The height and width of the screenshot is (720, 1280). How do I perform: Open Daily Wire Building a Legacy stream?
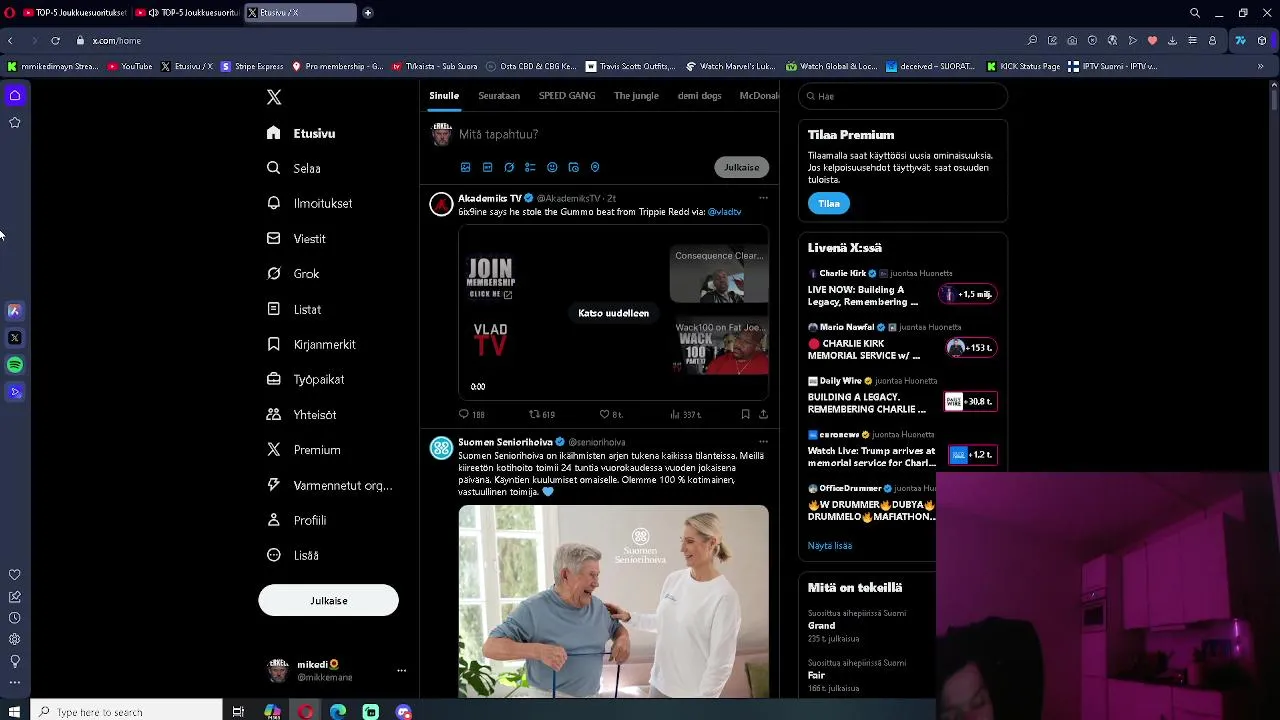pos(903,397)
